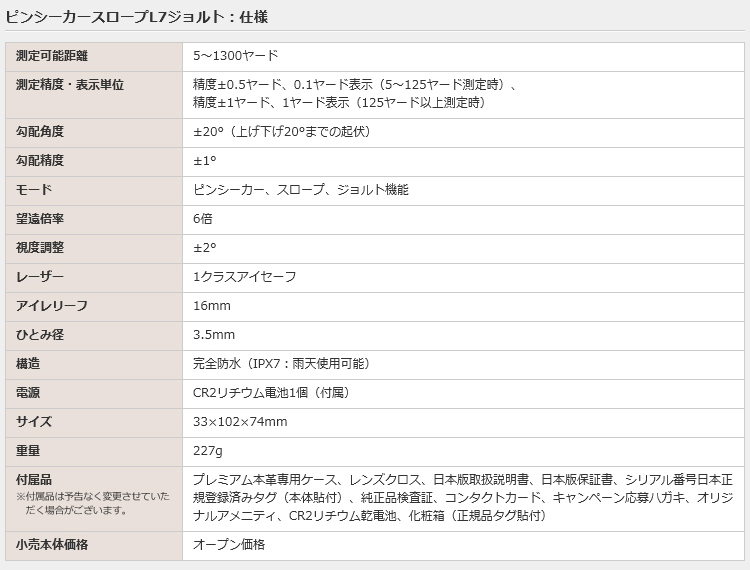Click the accessories line starting ナルアメニティ、CR2リチウム乾電池

tap(369, 516)
